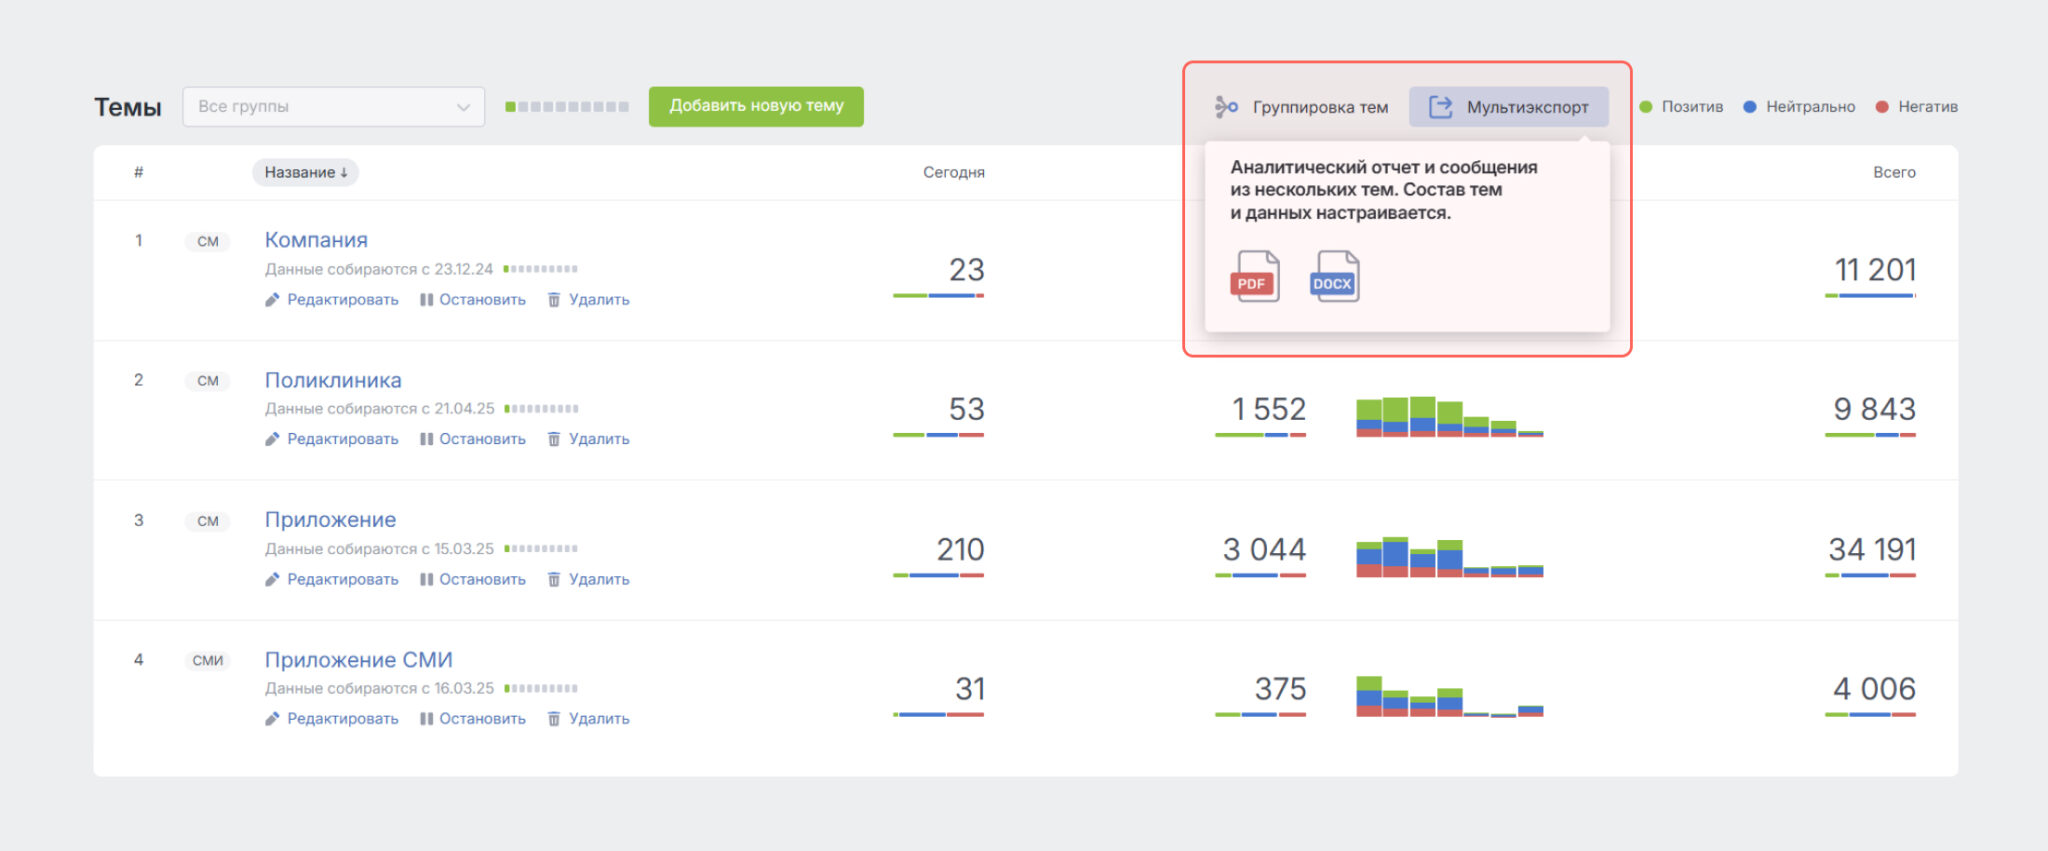
Task: Sort by the Название column header
Action: pyautogui.click(x=305, y=172)
